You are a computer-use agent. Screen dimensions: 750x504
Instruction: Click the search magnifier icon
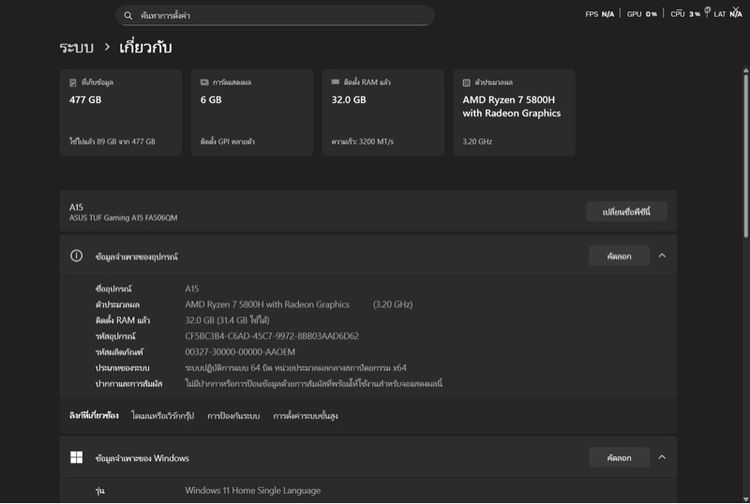(x=127, y=16)
